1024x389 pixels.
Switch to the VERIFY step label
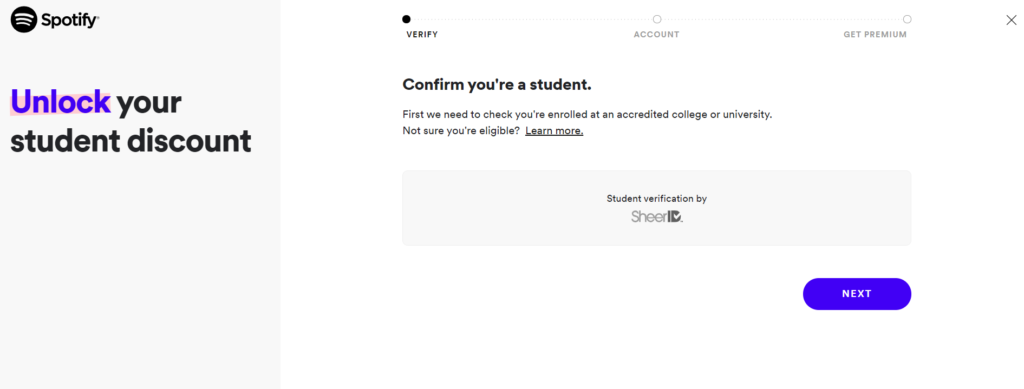(x=422, y=35)
